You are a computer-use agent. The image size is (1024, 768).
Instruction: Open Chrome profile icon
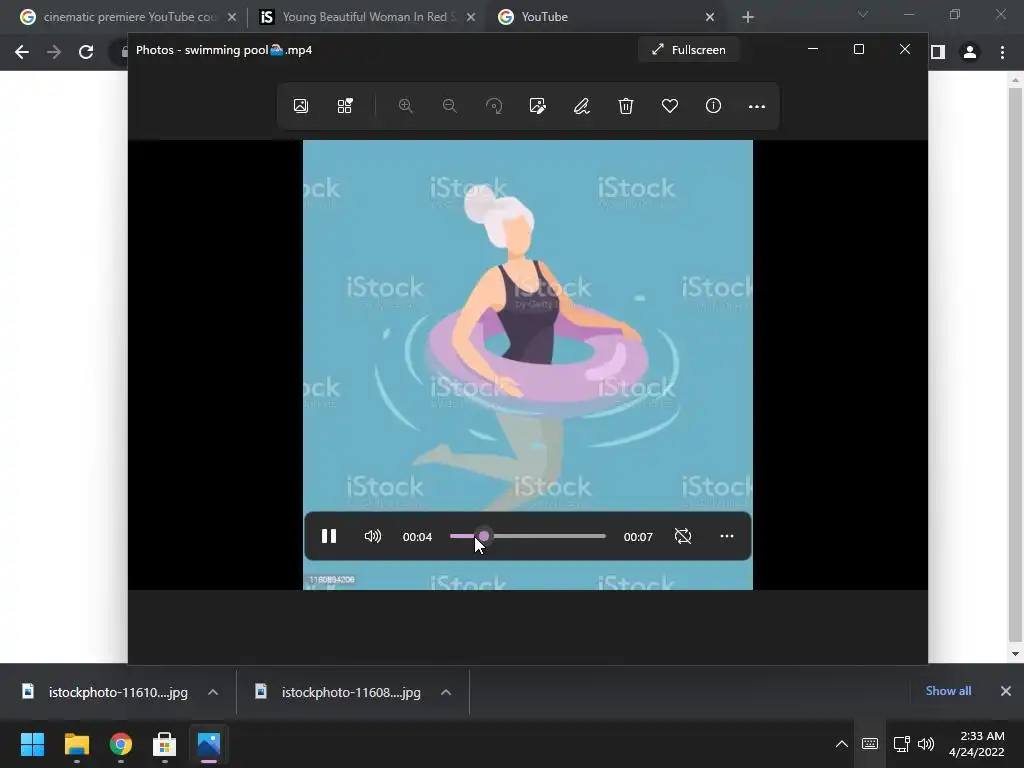970,52
